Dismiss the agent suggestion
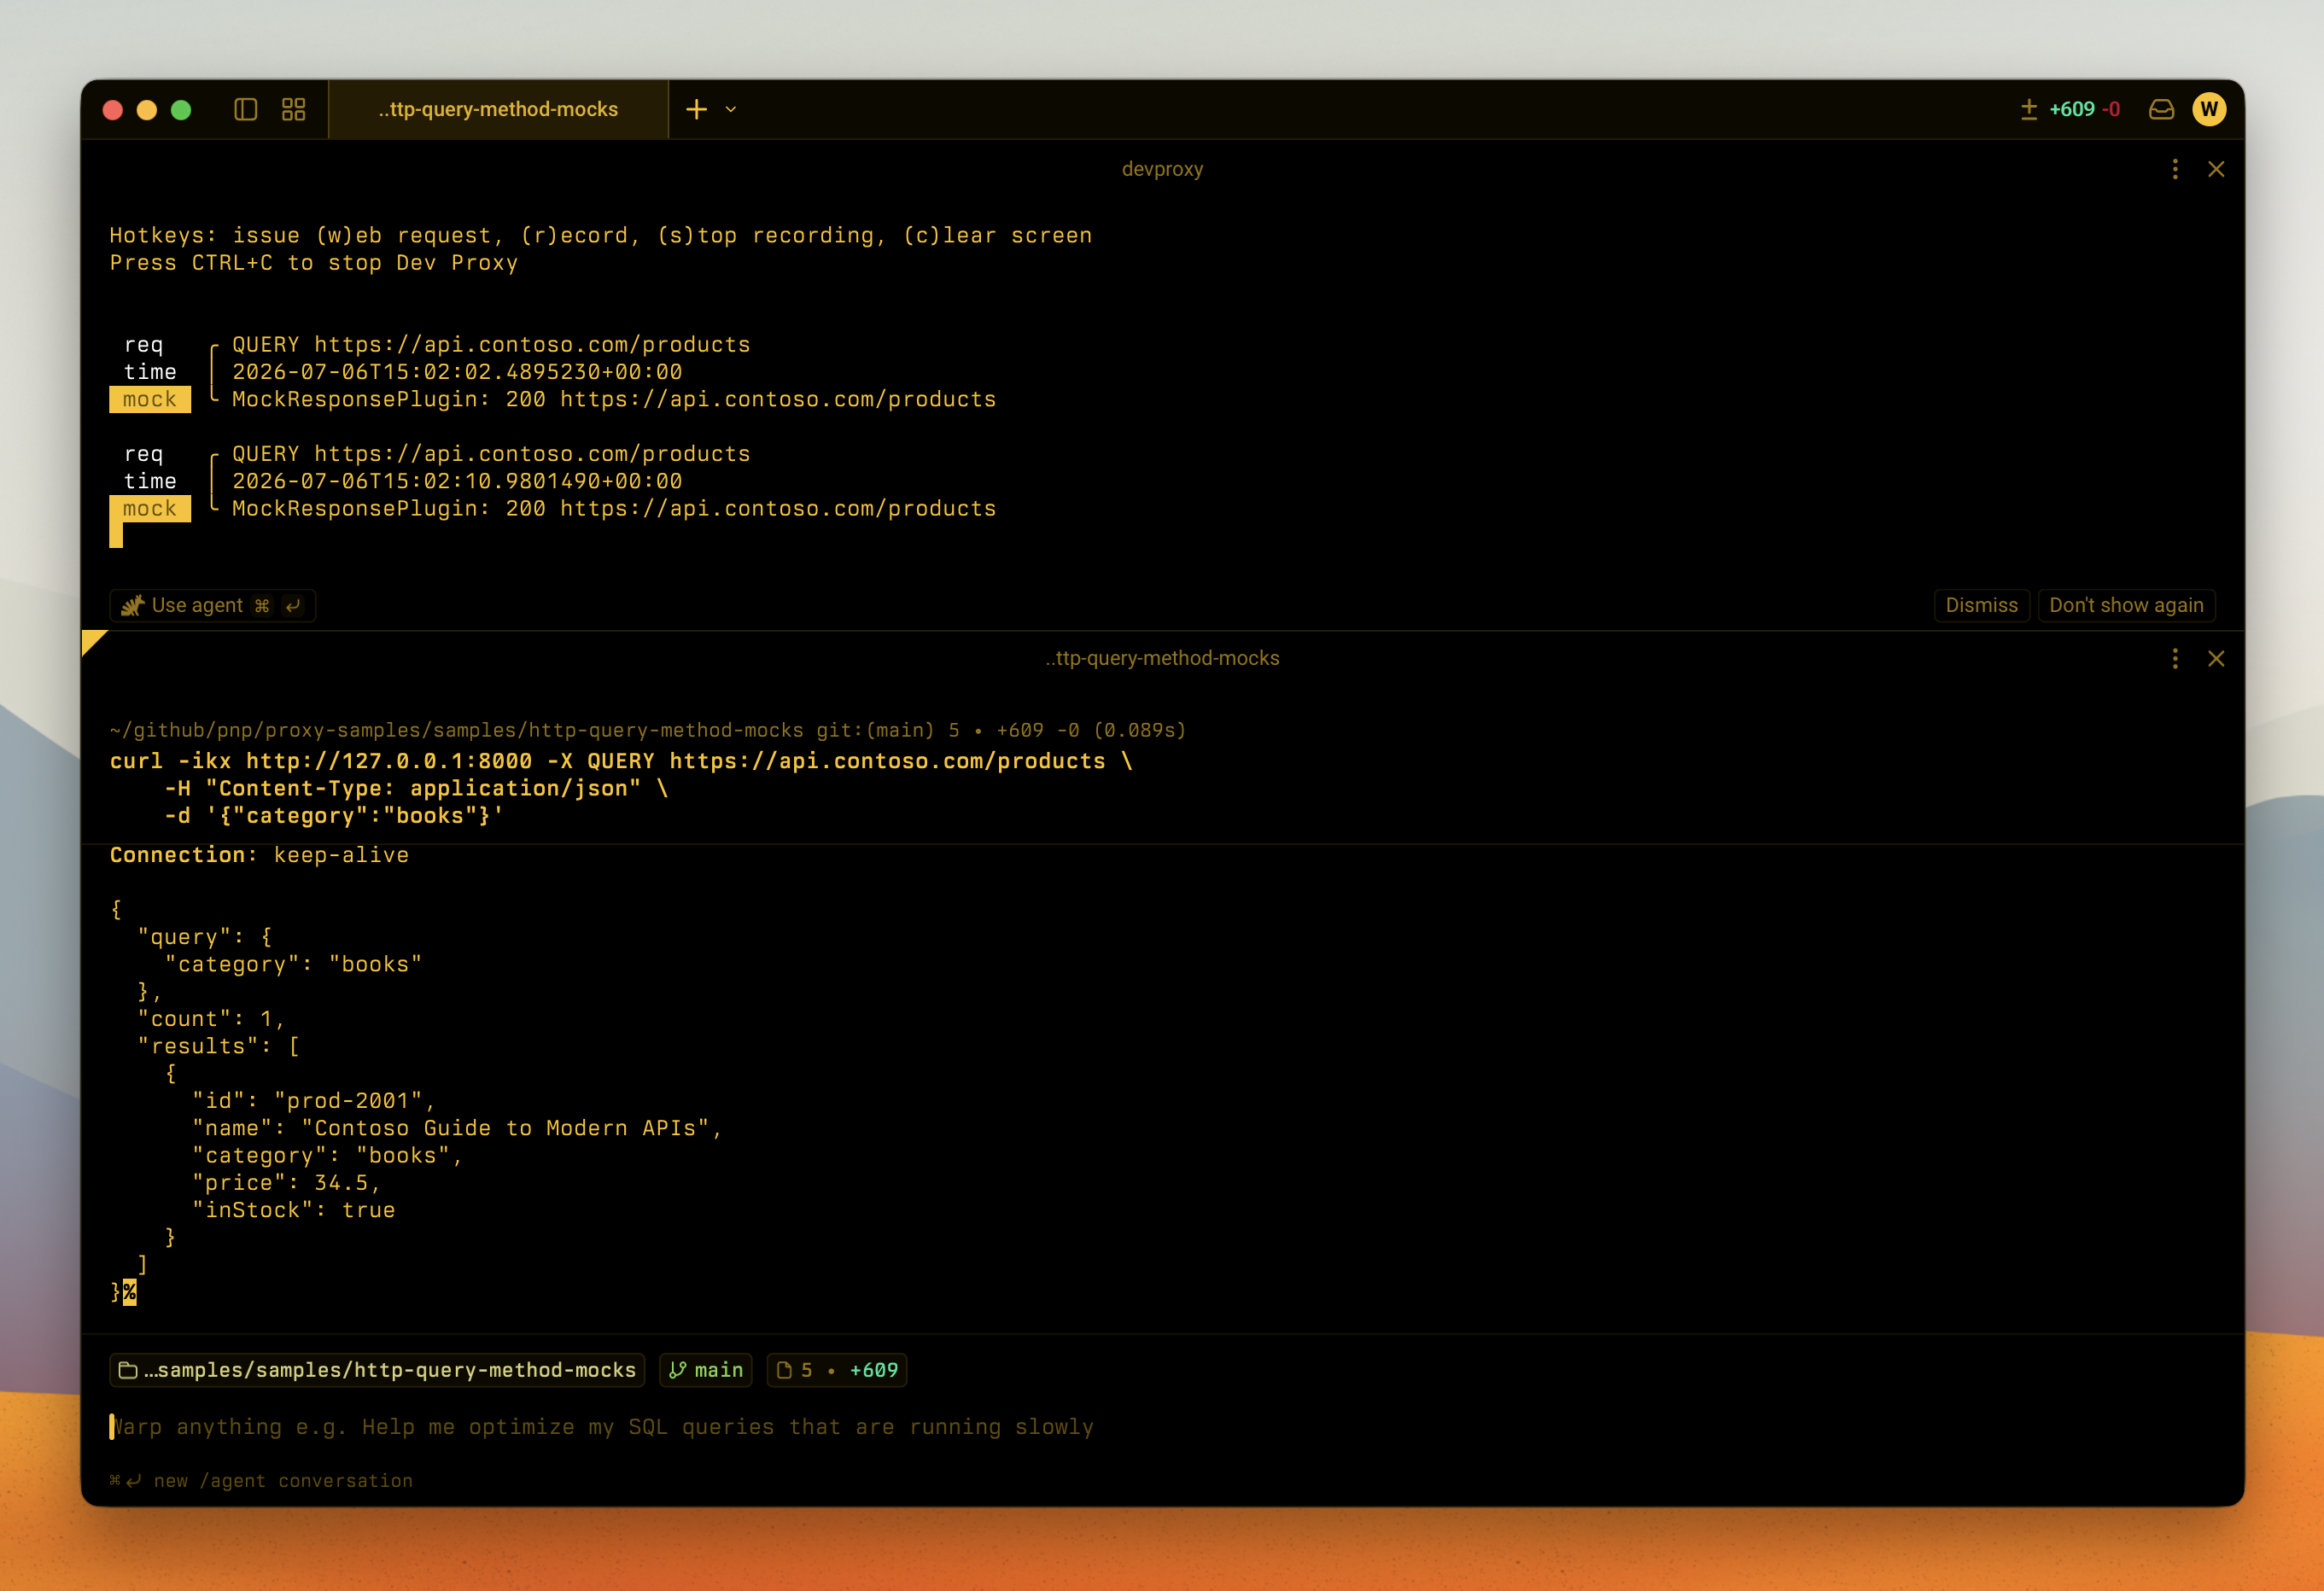Image resolution: width=2324 pixels, height=1591 pixels. click(1981, 605)
